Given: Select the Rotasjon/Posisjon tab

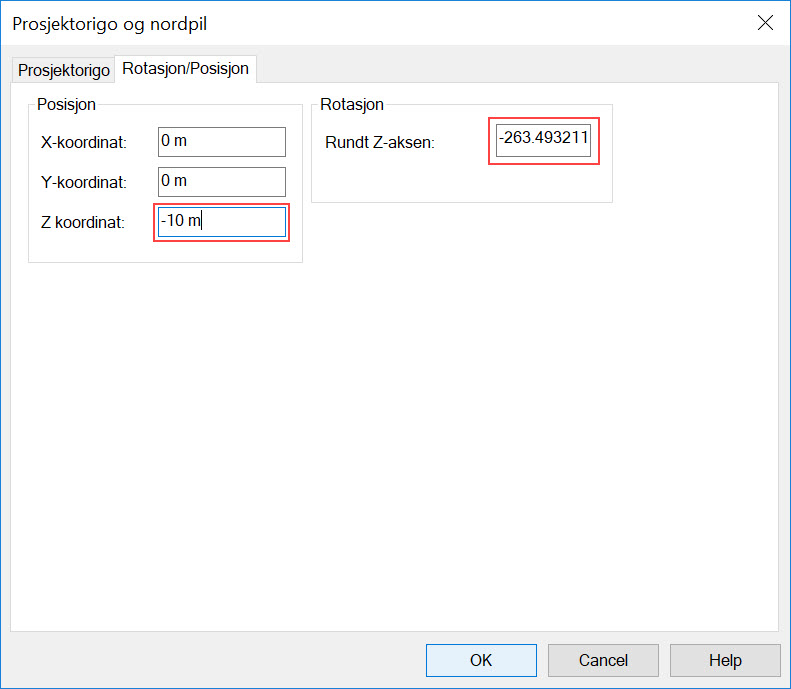Looking at the screenshot, I should 185,70.
